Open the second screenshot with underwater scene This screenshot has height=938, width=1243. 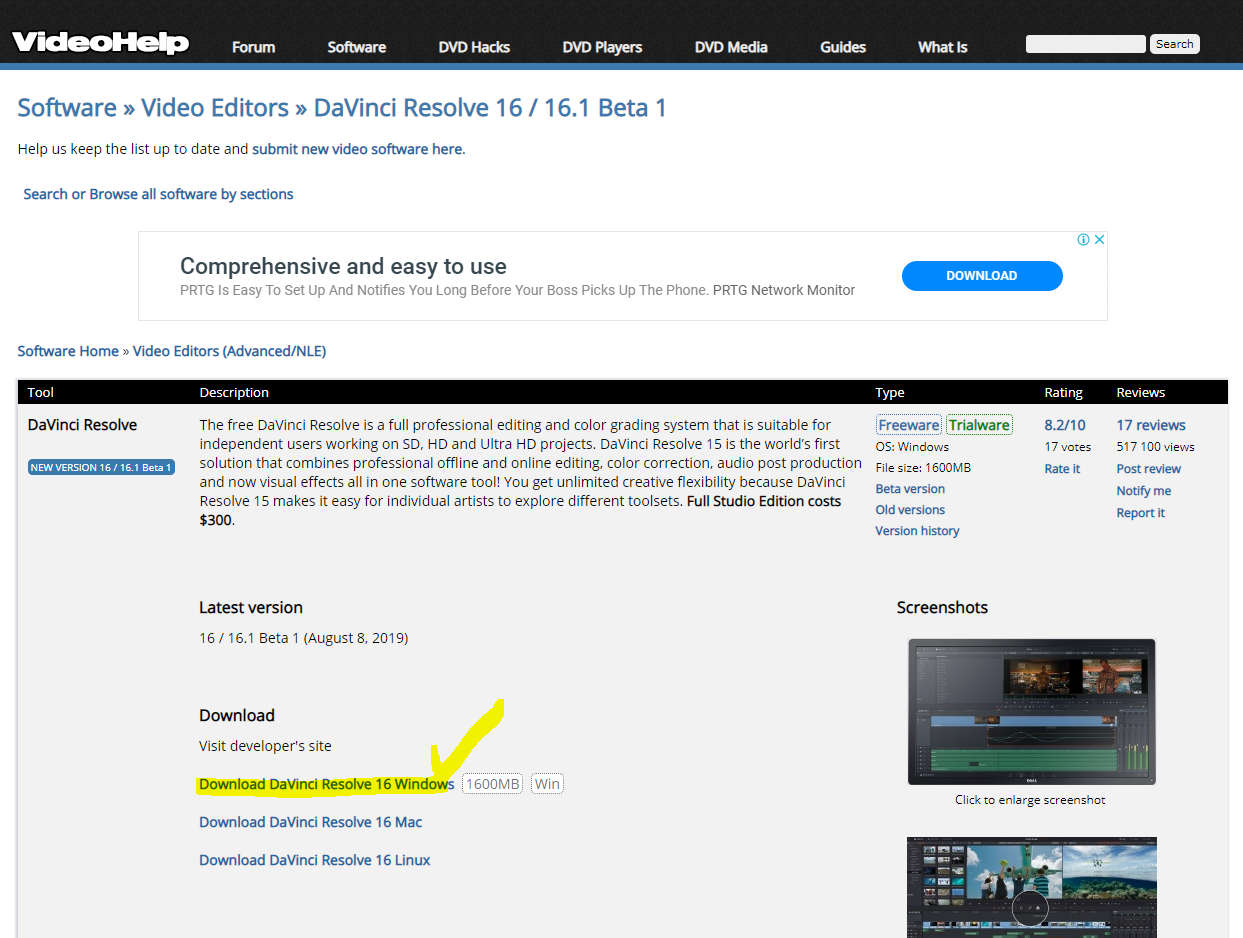1032,887
